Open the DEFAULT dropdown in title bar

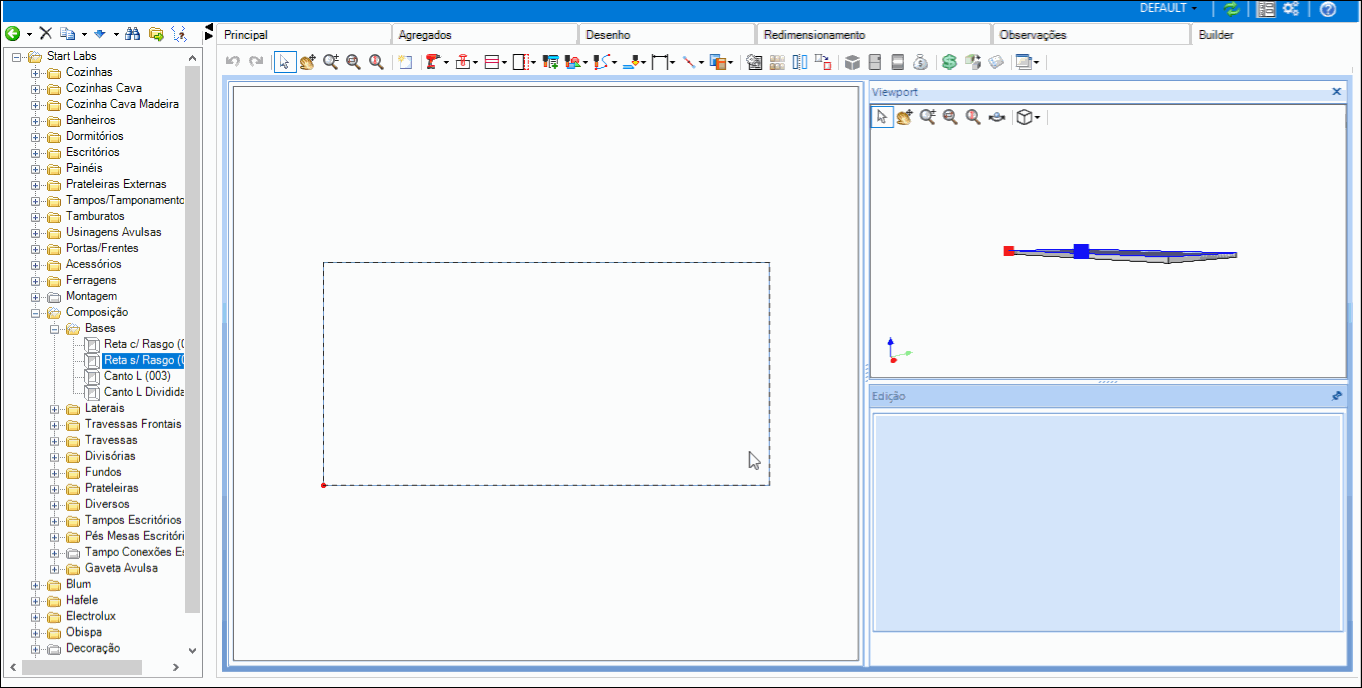[x=1169, y=8]
